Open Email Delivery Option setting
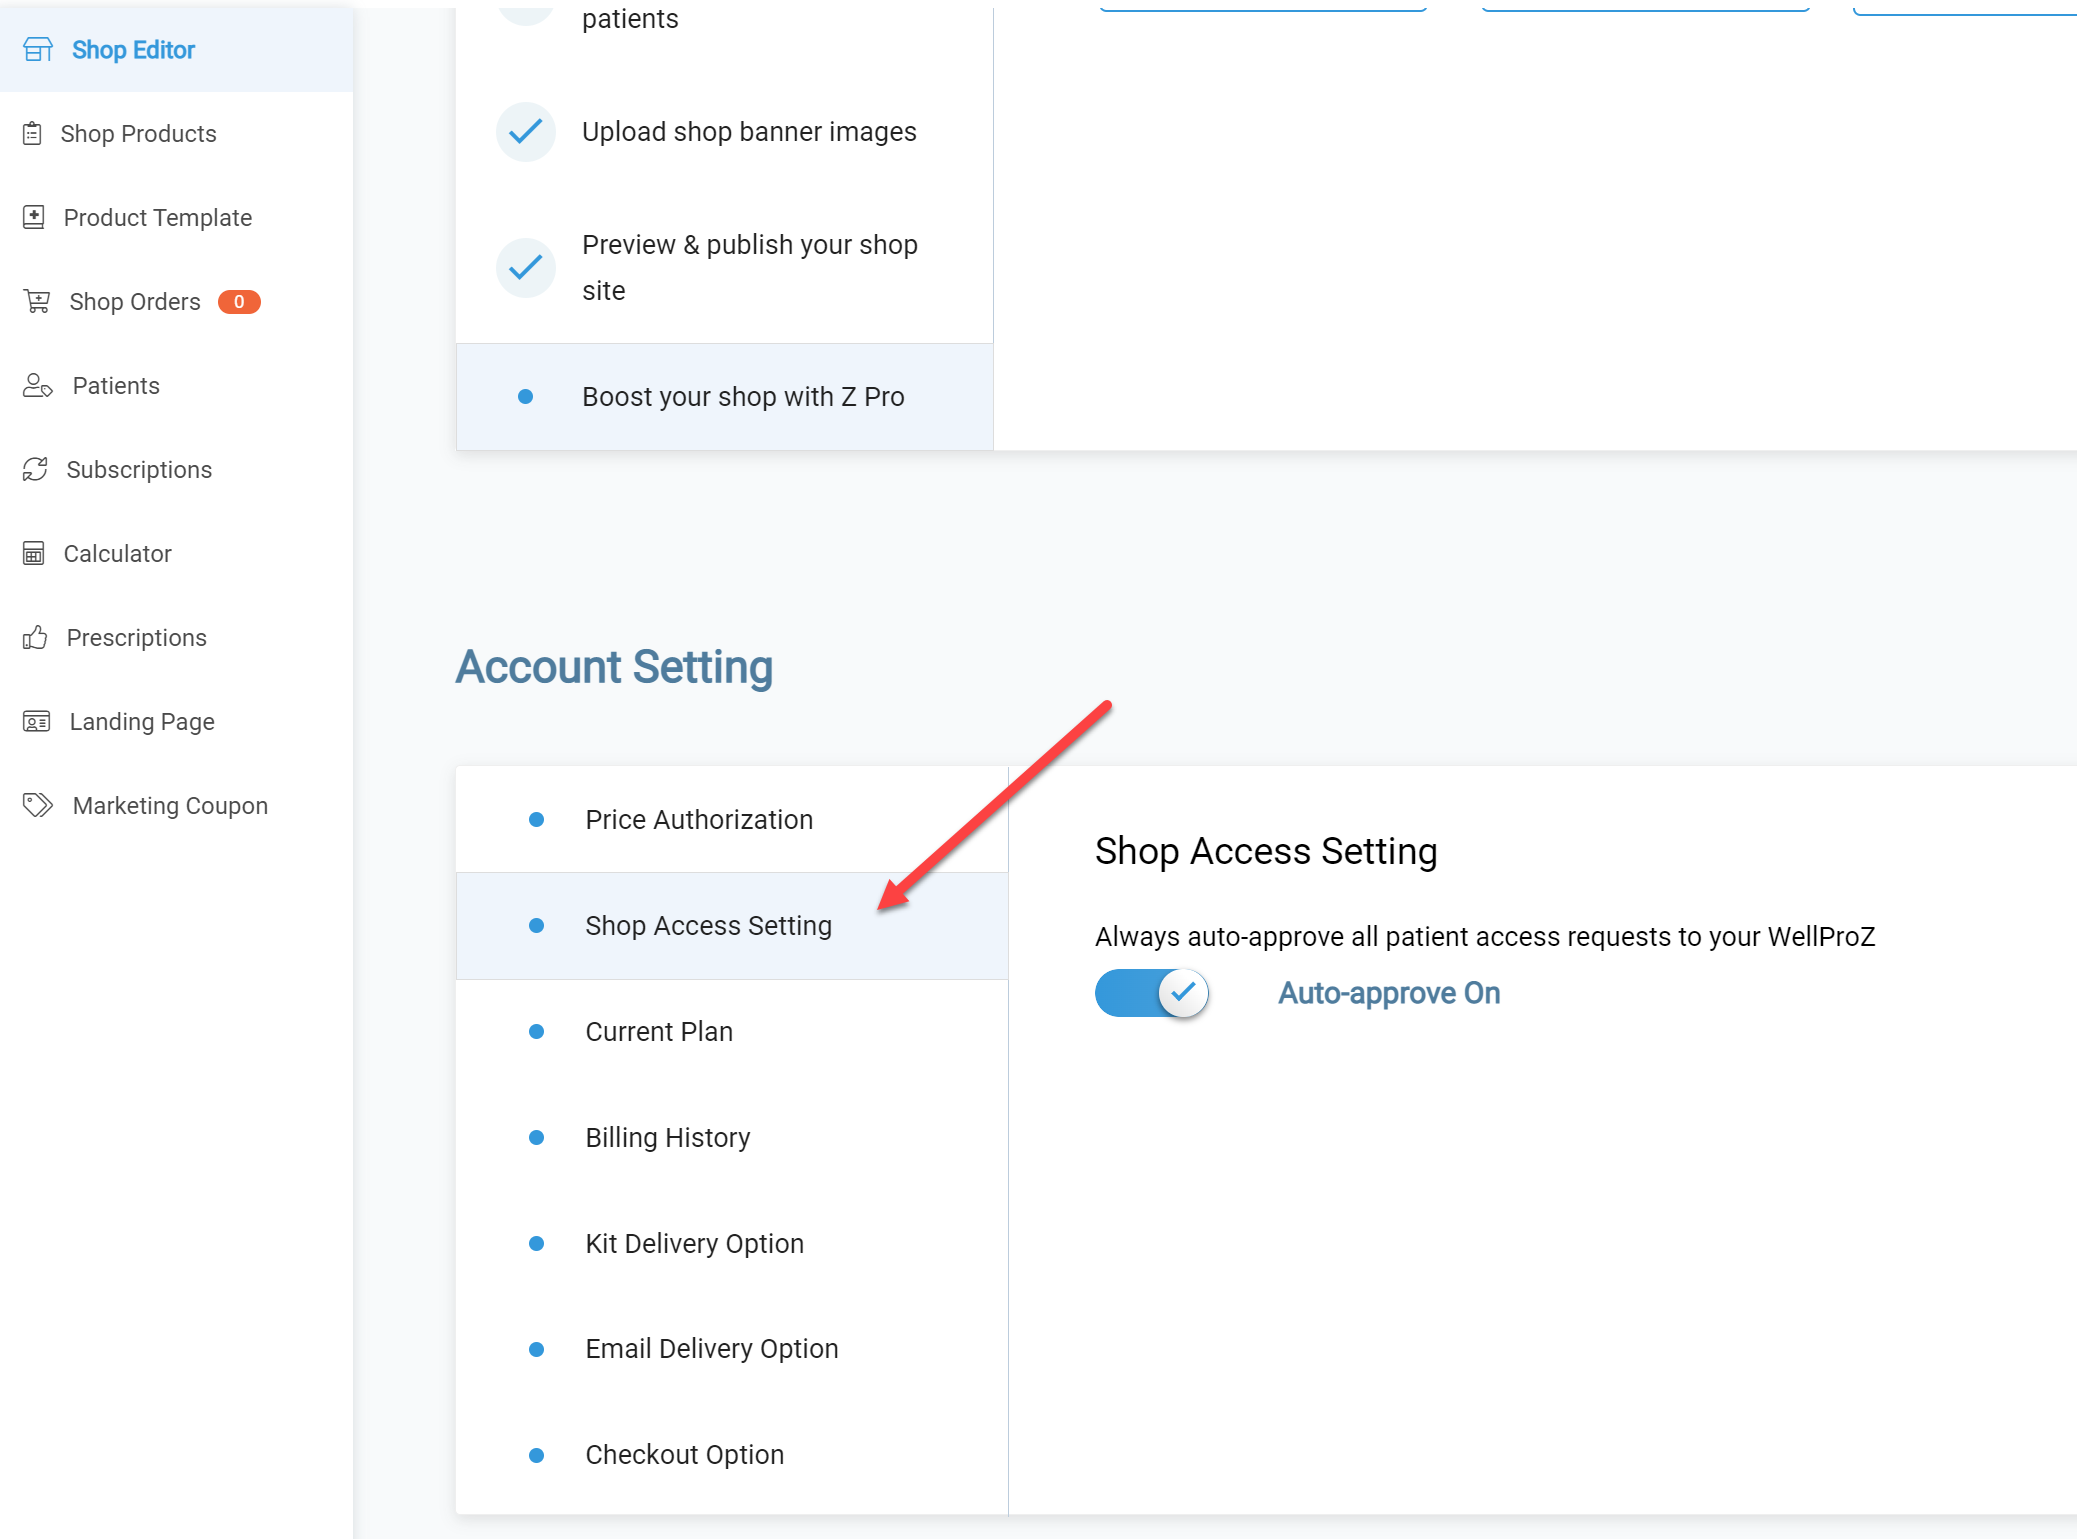Viewport: 2077px width, 1539px height. coord(732,1348)
